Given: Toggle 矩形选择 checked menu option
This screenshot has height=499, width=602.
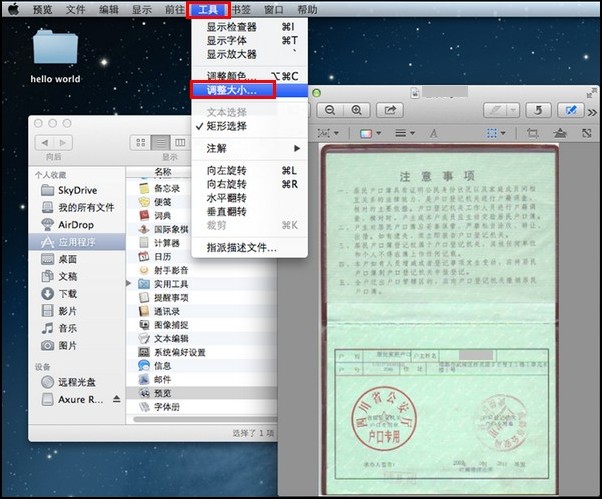Looking at the screenshot, I should (227, 126).
